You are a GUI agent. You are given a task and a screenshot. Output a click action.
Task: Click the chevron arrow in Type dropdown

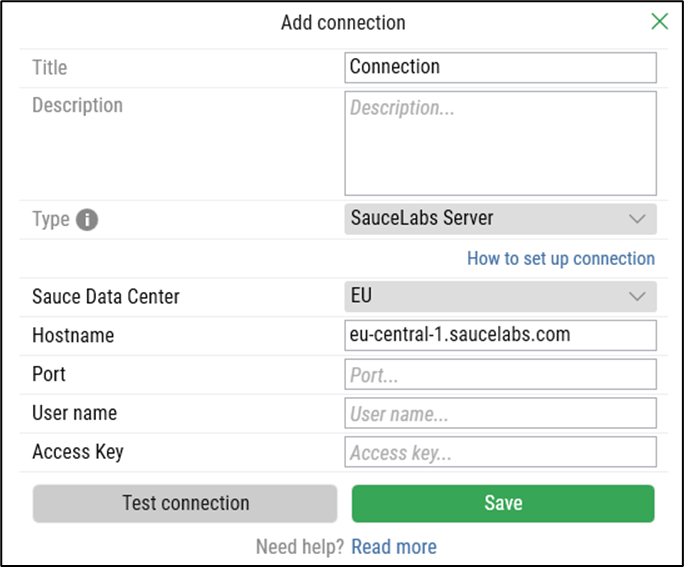[x=637, y=219]
